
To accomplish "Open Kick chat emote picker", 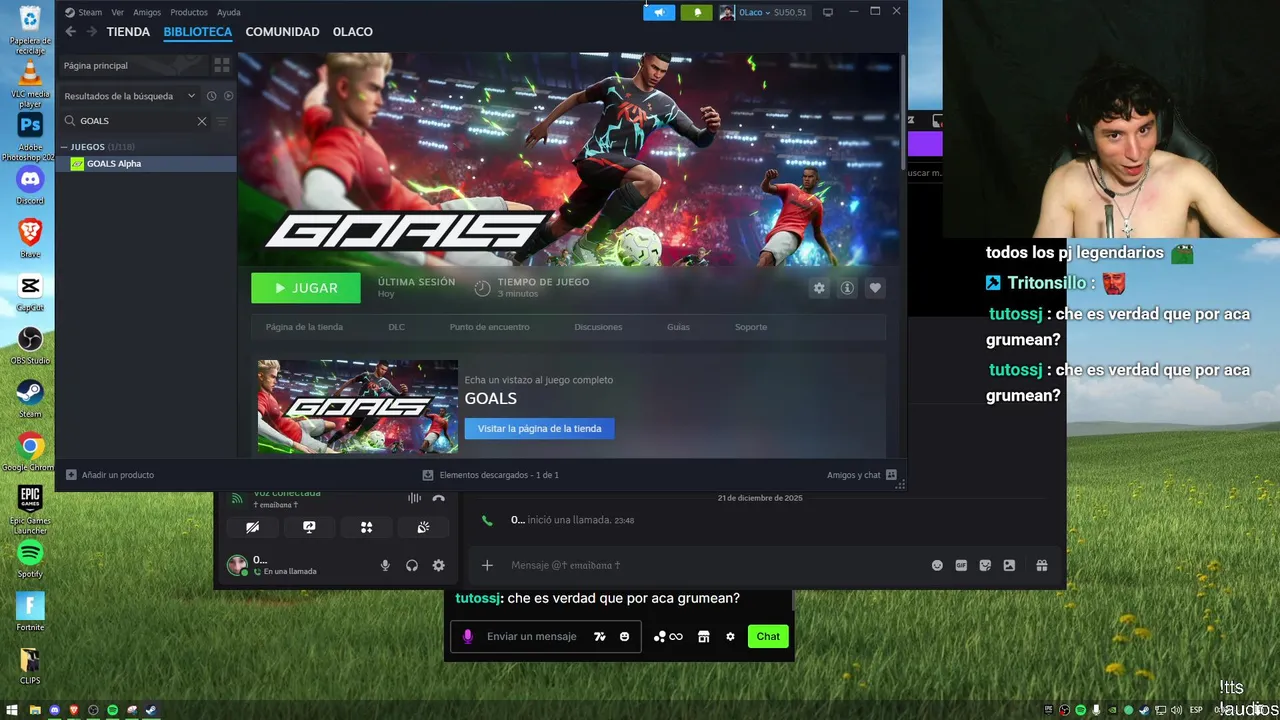I will [x=624, y=636].
